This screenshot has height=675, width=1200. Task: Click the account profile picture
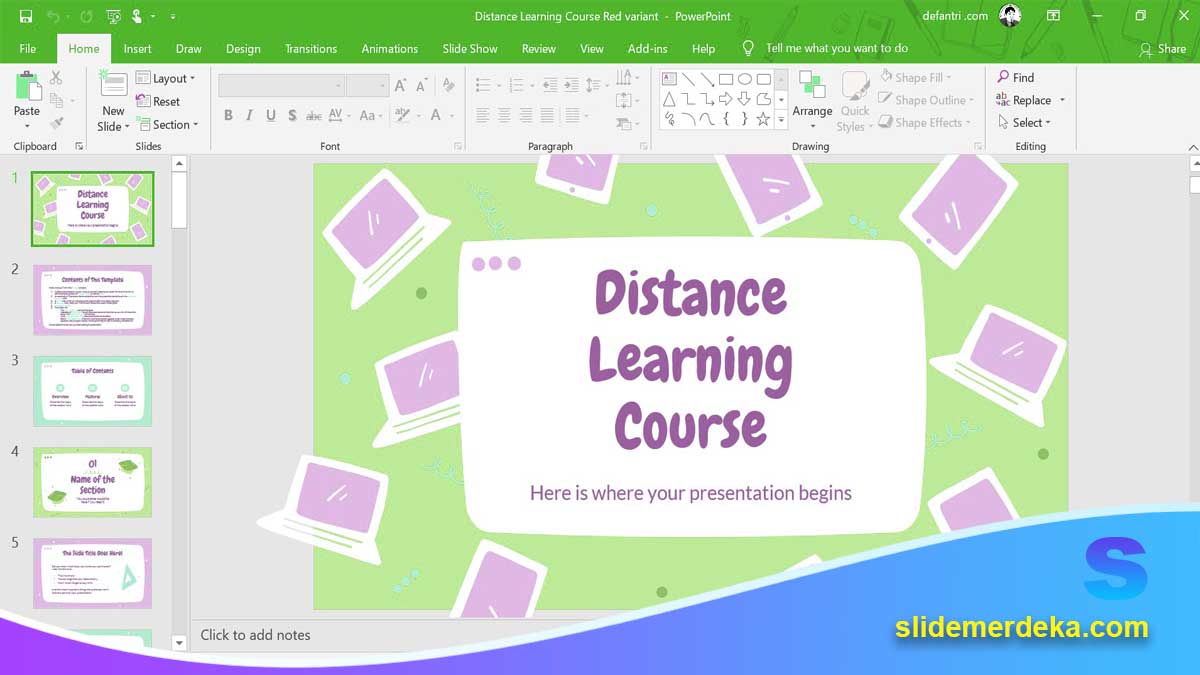[1010, 16]
